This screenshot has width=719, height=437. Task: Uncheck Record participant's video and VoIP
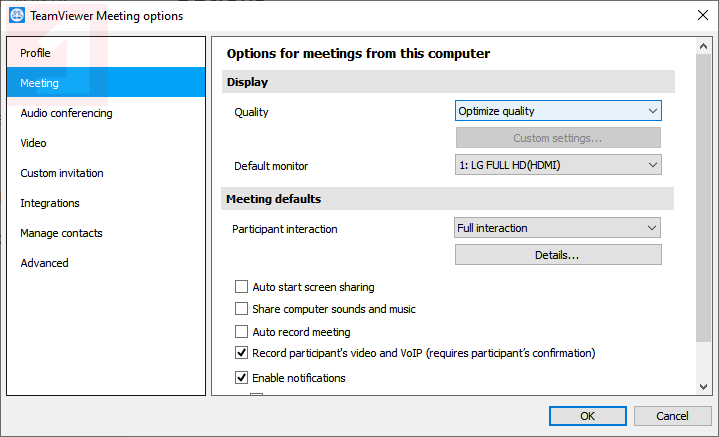point(241,353)
